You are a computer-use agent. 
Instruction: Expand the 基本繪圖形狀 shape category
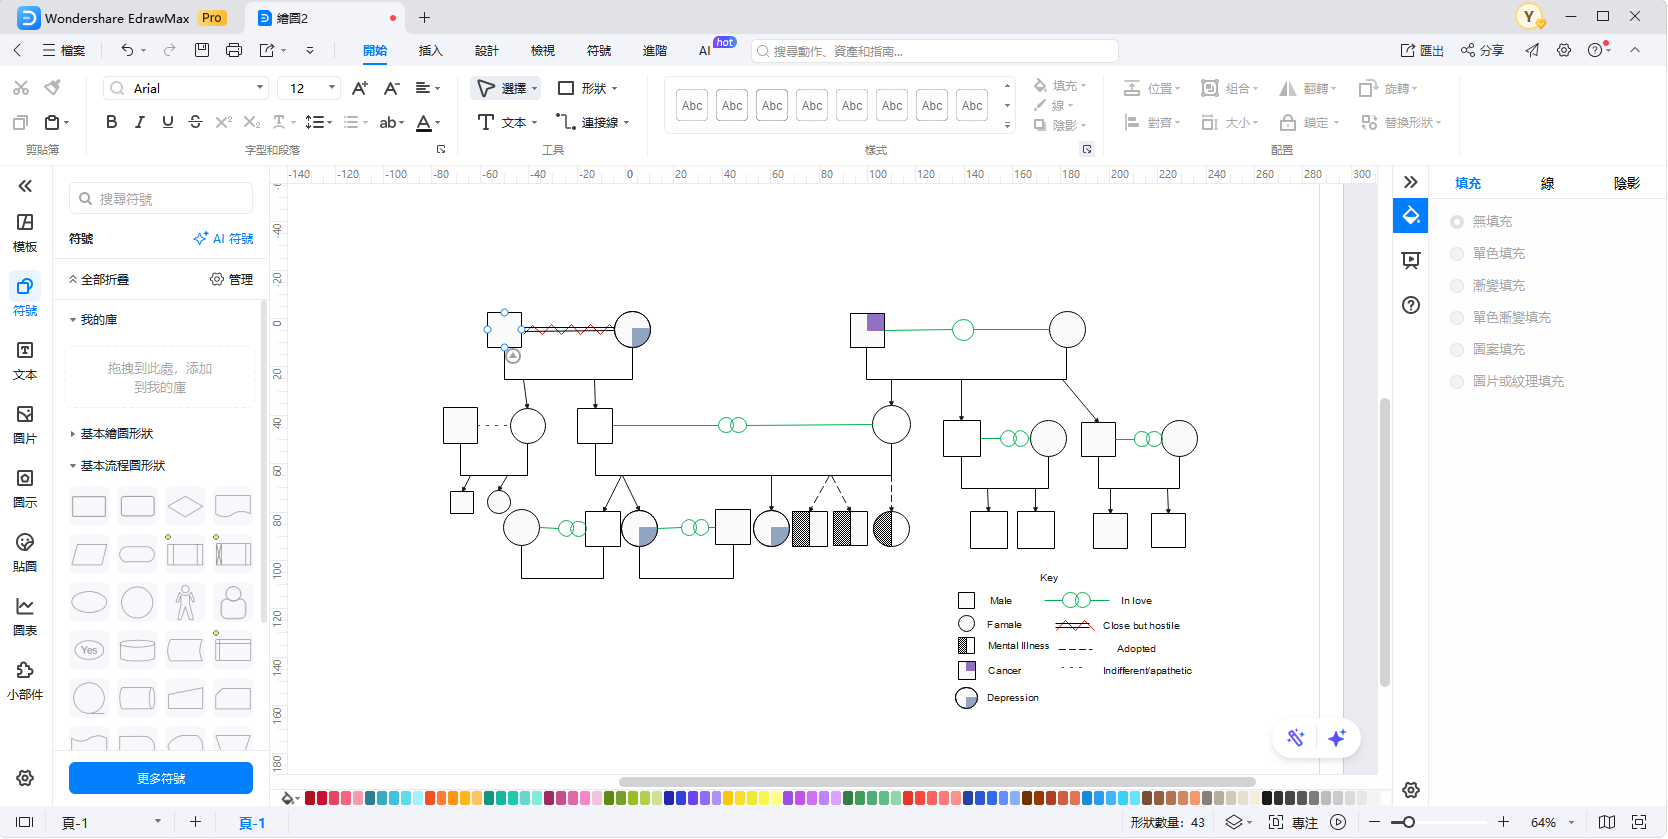pos(116,434)
